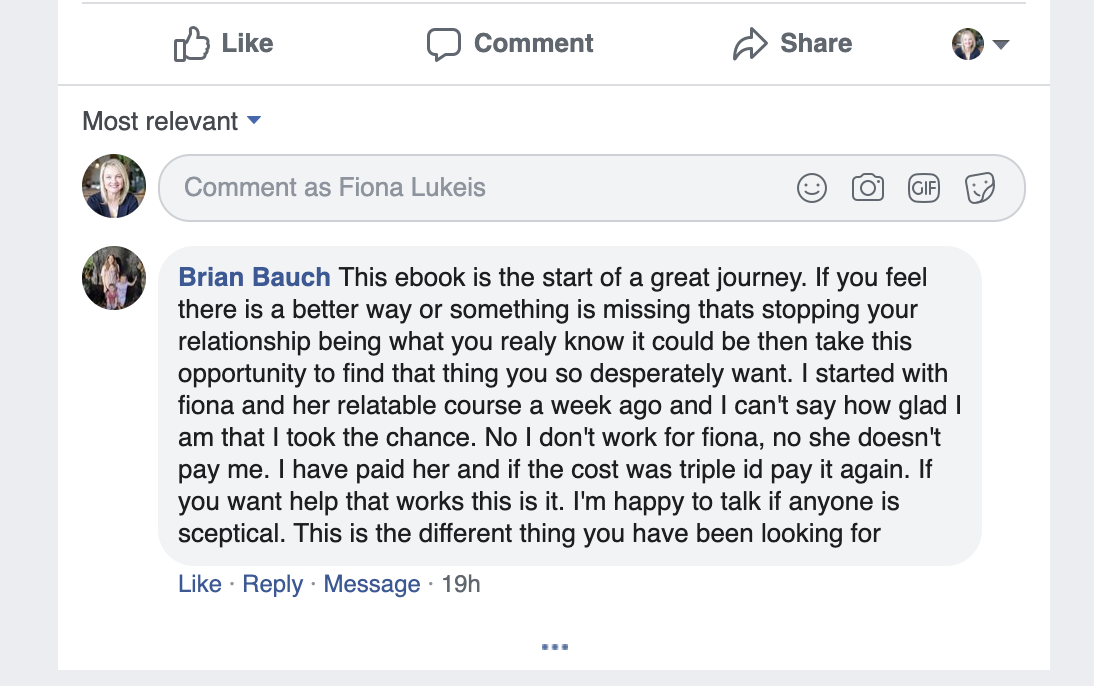Click the thumbs-up Like button on the post
Viewport: 1094px width, 686px height.
(x=223, y=44)
